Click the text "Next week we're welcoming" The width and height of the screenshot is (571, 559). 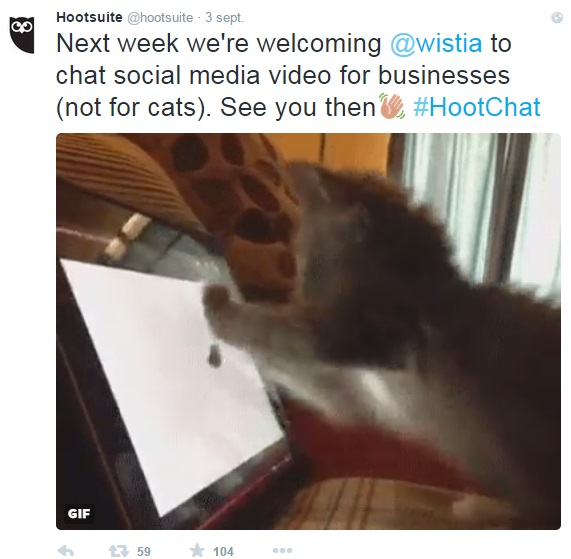click(x=218, y=43)
